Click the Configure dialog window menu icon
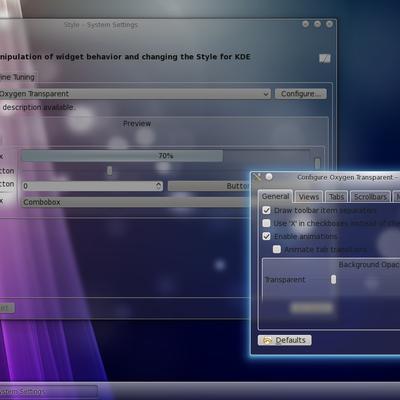400x400 pixels. point(257,177)
